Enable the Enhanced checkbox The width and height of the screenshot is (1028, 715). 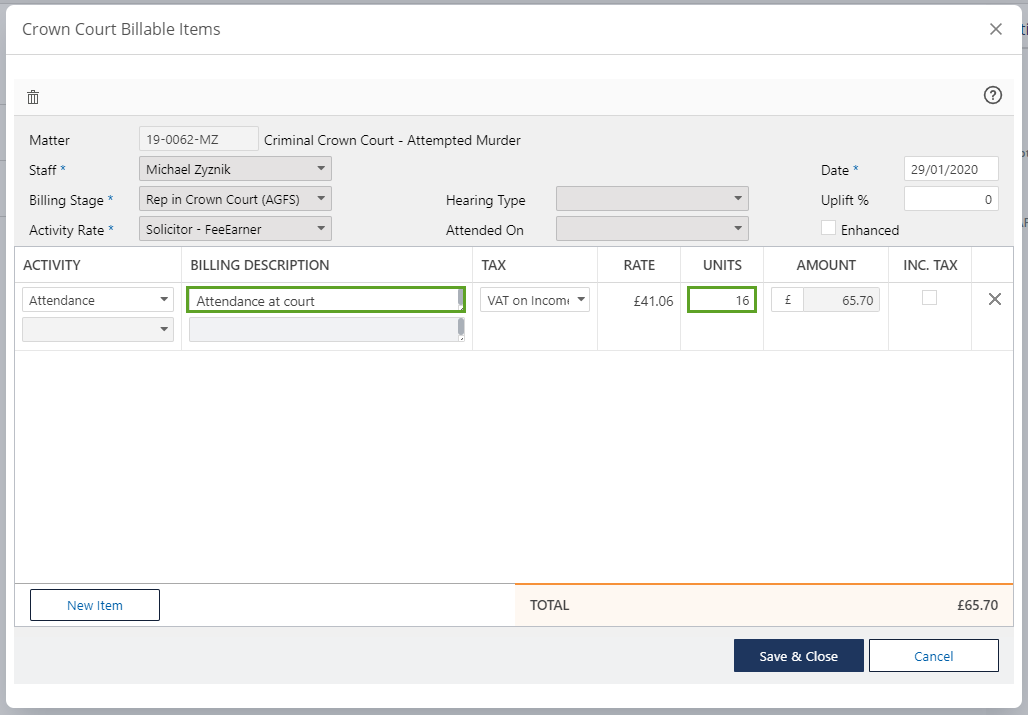828,228
